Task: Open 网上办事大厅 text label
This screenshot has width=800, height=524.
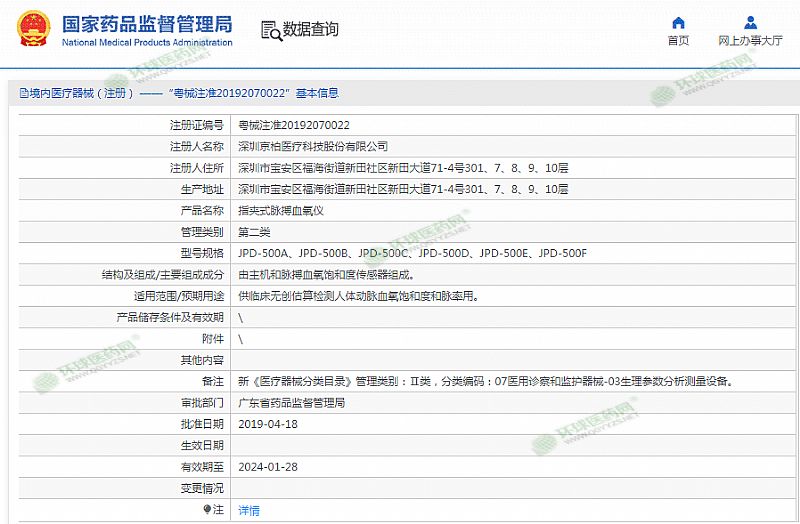Action: pos(750,41)
